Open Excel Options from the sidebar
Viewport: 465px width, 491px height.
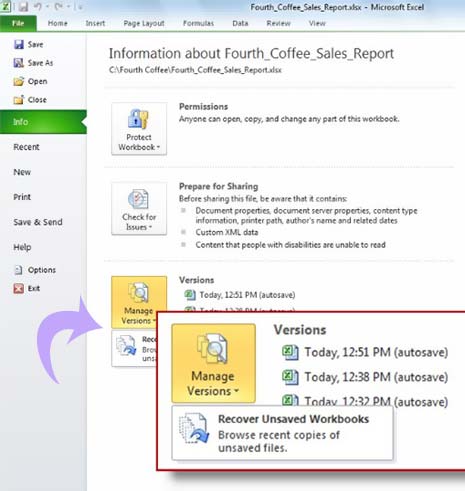point(35,270)
